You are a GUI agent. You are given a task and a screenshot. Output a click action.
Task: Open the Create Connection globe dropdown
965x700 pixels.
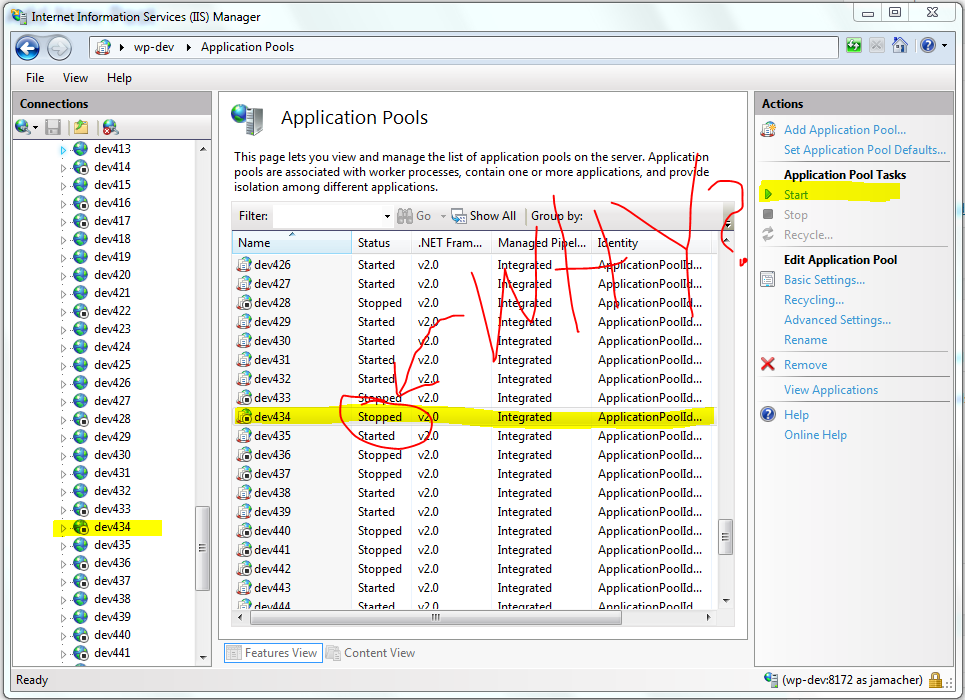point(26,127)
